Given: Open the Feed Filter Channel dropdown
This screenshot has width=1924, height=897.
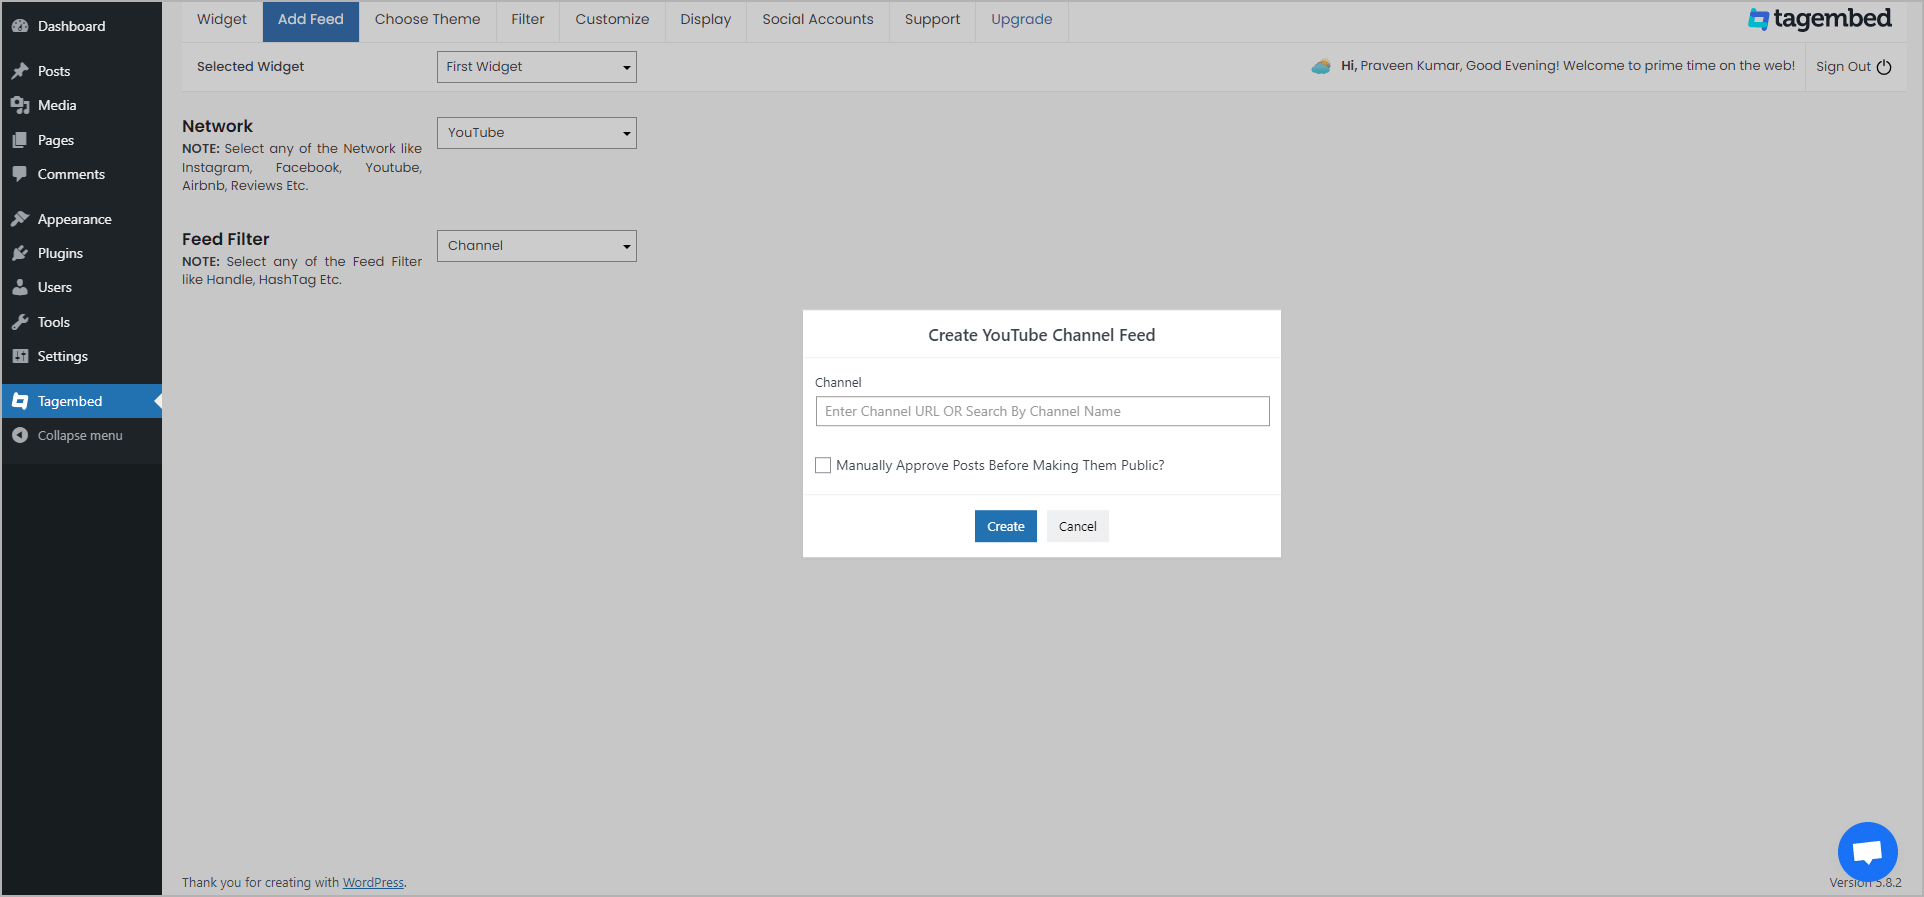Looking at the screenshot, I should (537, 246).
